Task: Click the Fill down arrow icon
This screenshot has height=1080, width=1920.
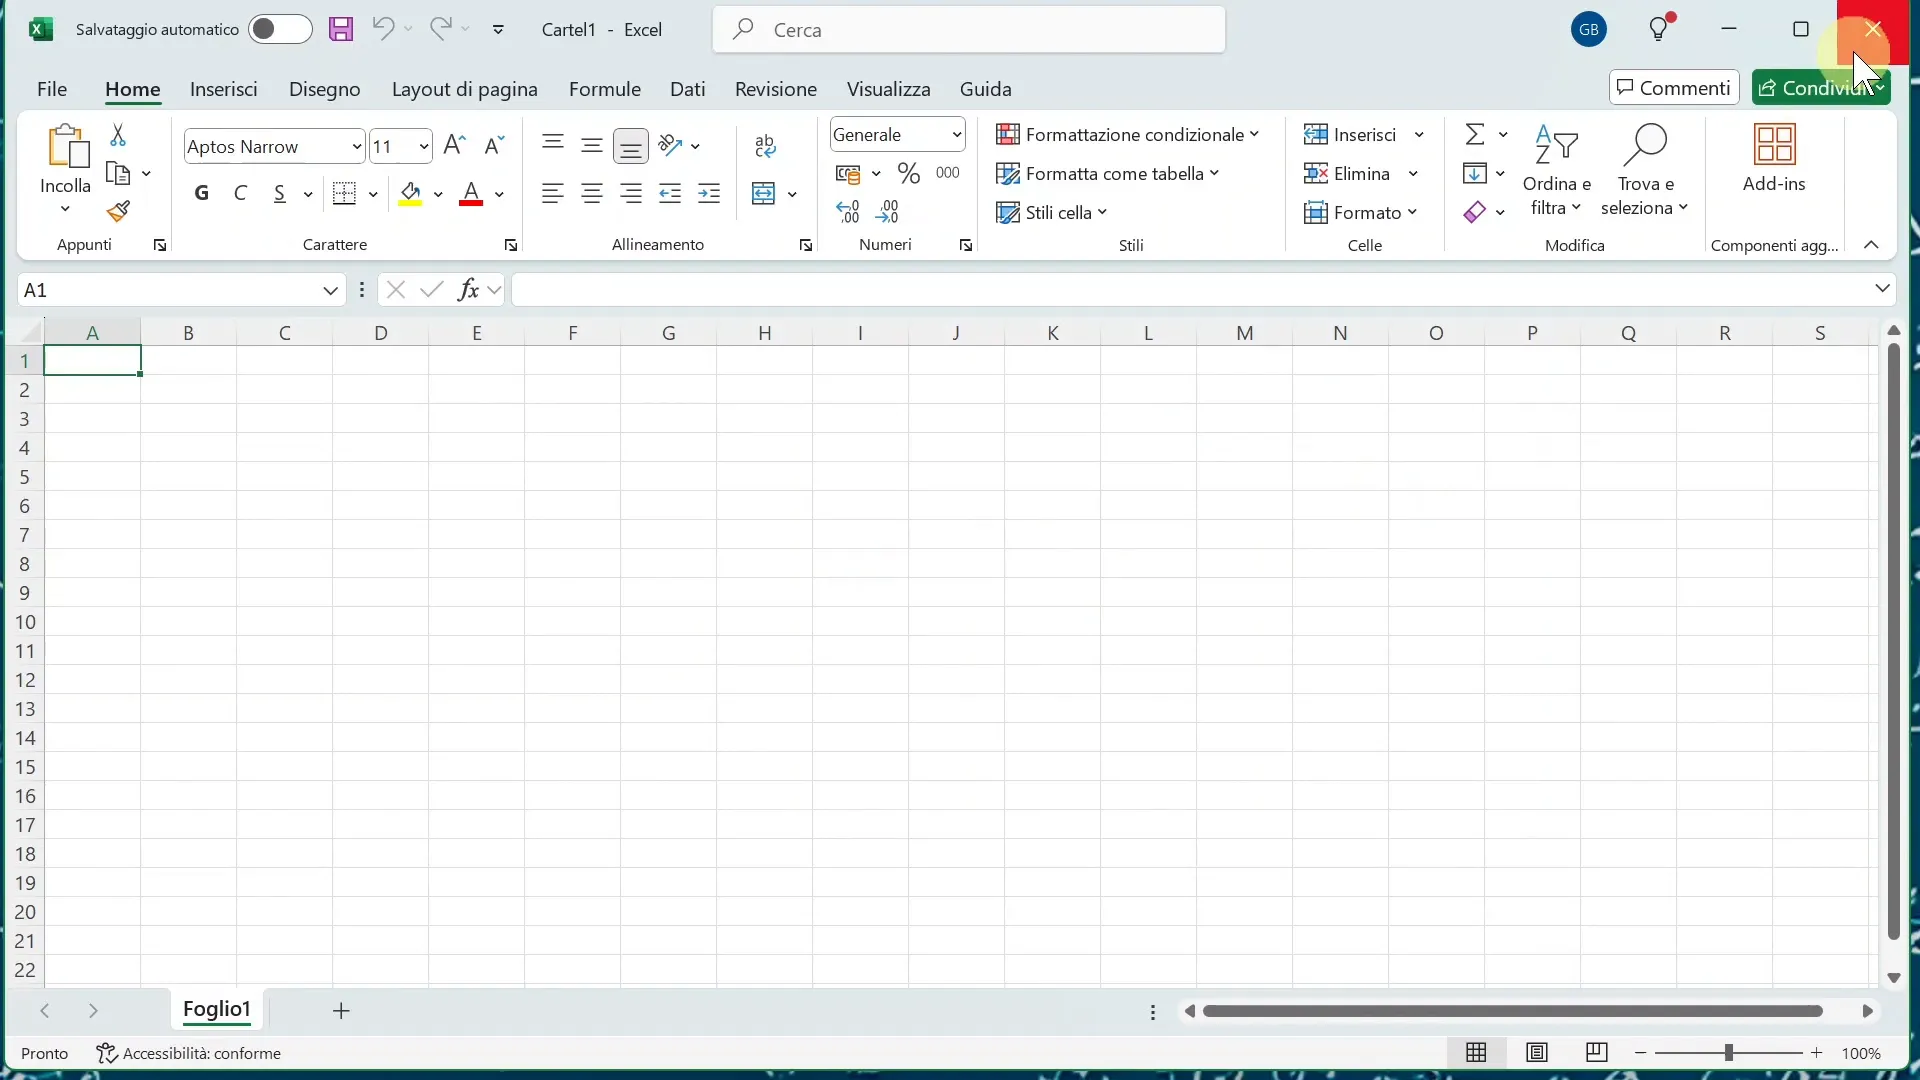Action: (x=1476, y=174)
